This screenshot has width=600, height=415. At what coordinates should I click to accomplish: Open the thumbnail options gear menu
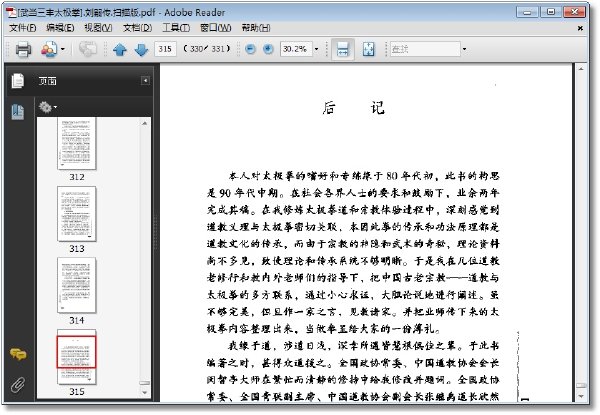point(47,107)
